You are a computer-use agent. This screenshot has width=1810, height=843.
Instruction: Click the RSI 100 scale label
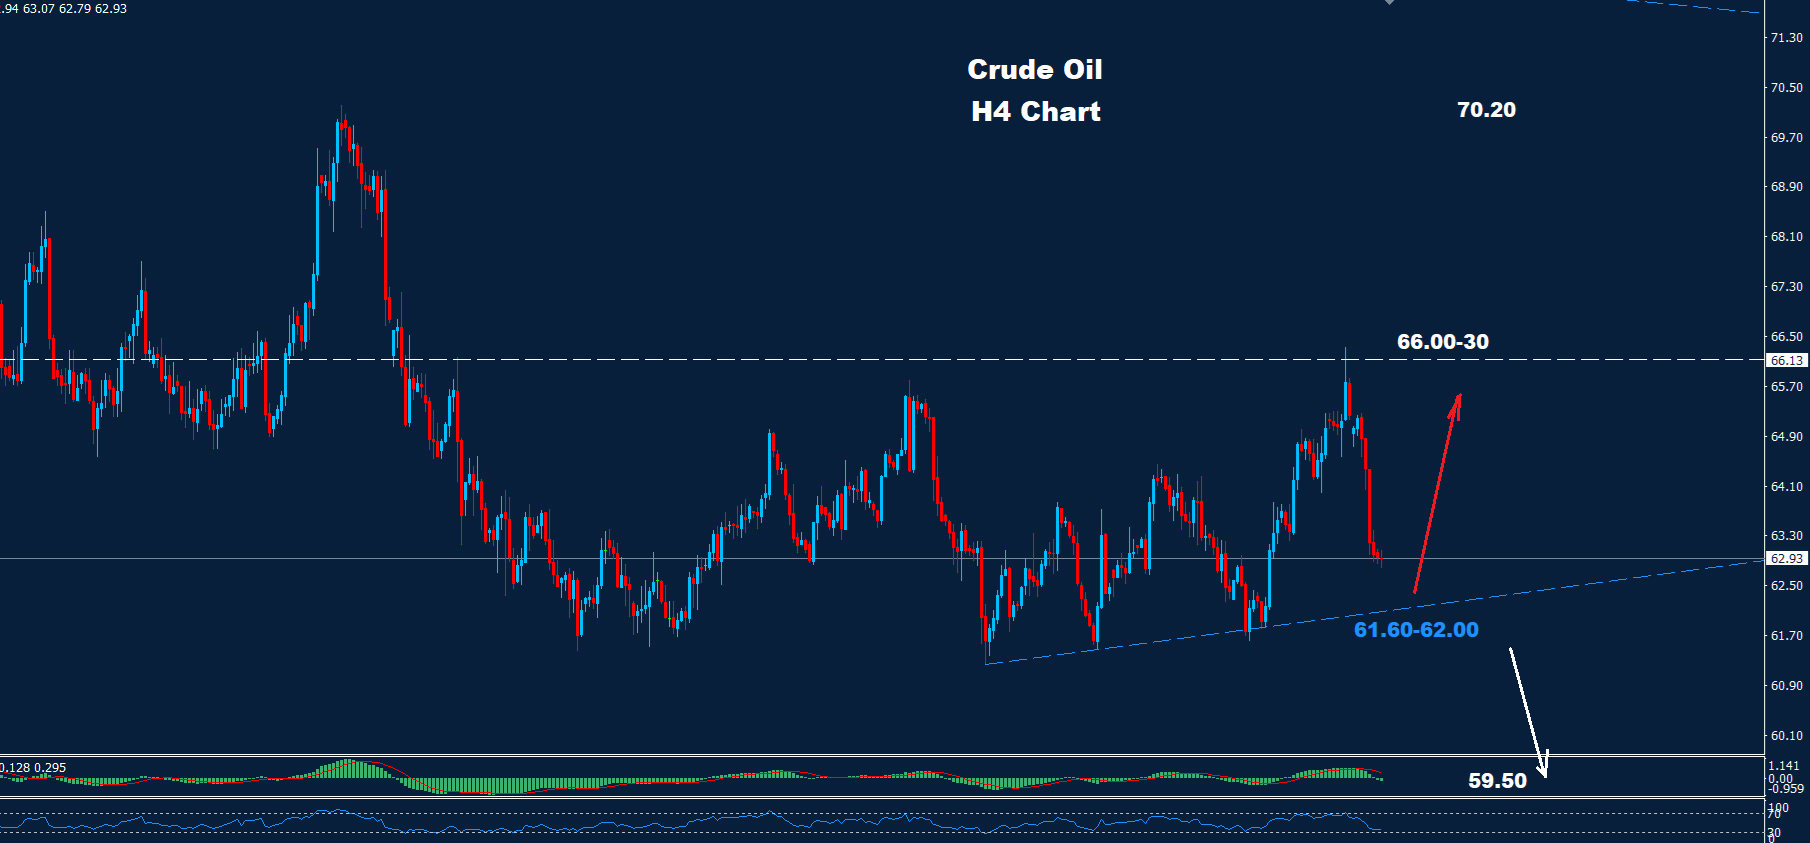coord(1778,807)
